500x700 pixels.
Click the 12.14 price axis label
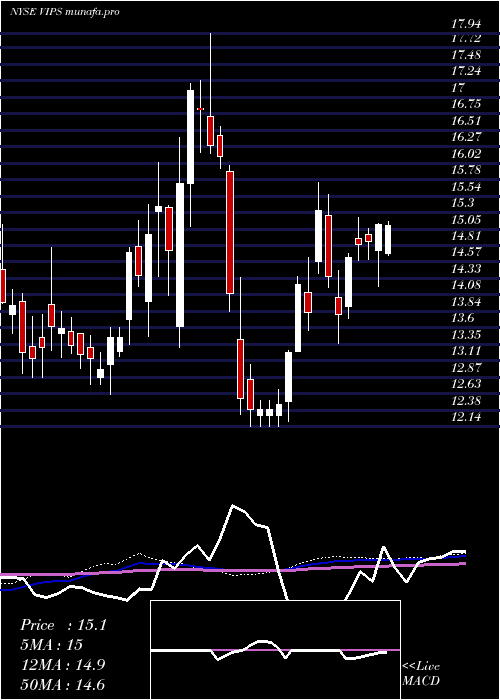[x=466, y=417]
